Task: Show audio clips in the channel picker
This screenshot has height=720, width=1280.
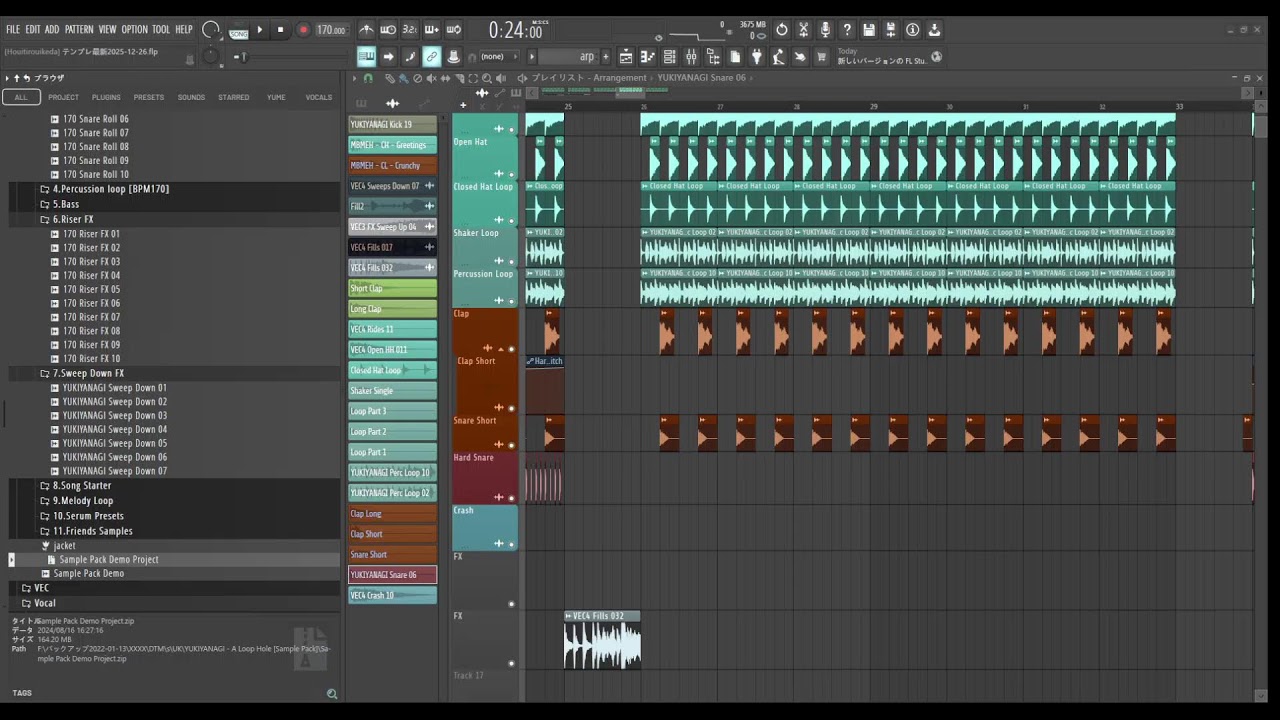Action: pyautogui.click(x=392, y=103)
